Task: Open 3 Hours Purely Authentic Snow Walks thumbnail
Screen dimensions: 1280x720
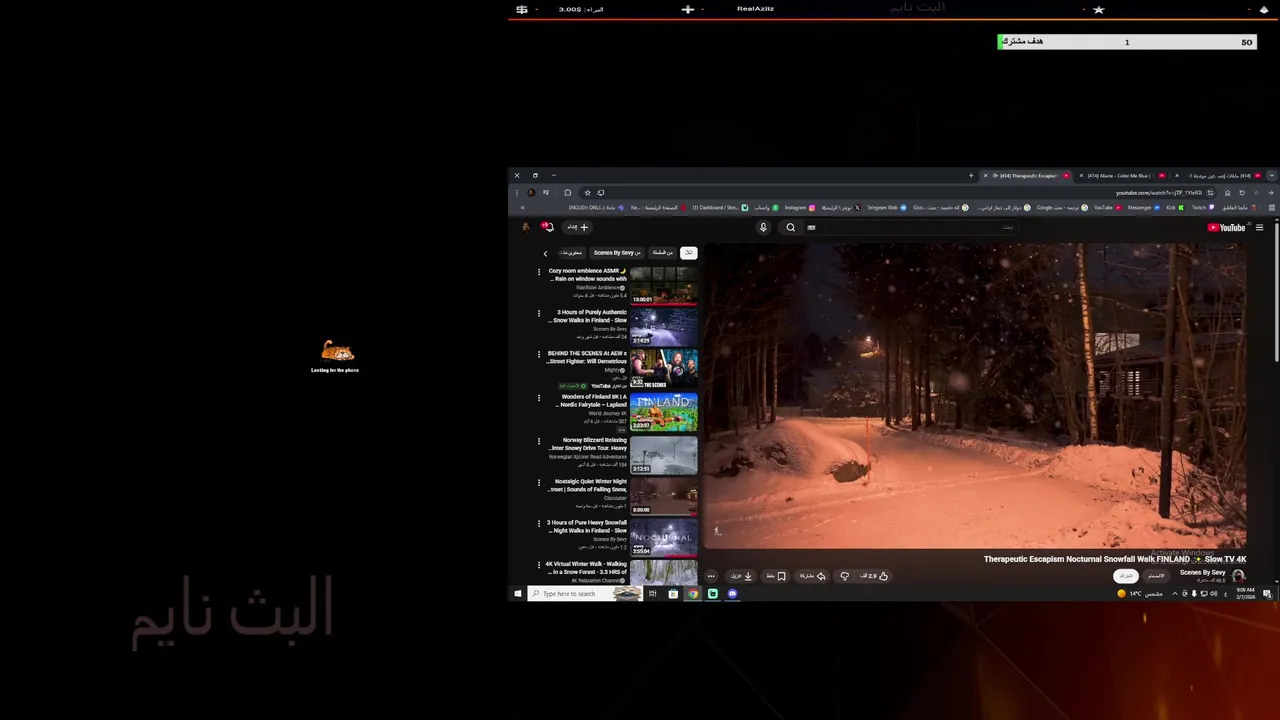Action: point(663,327)
